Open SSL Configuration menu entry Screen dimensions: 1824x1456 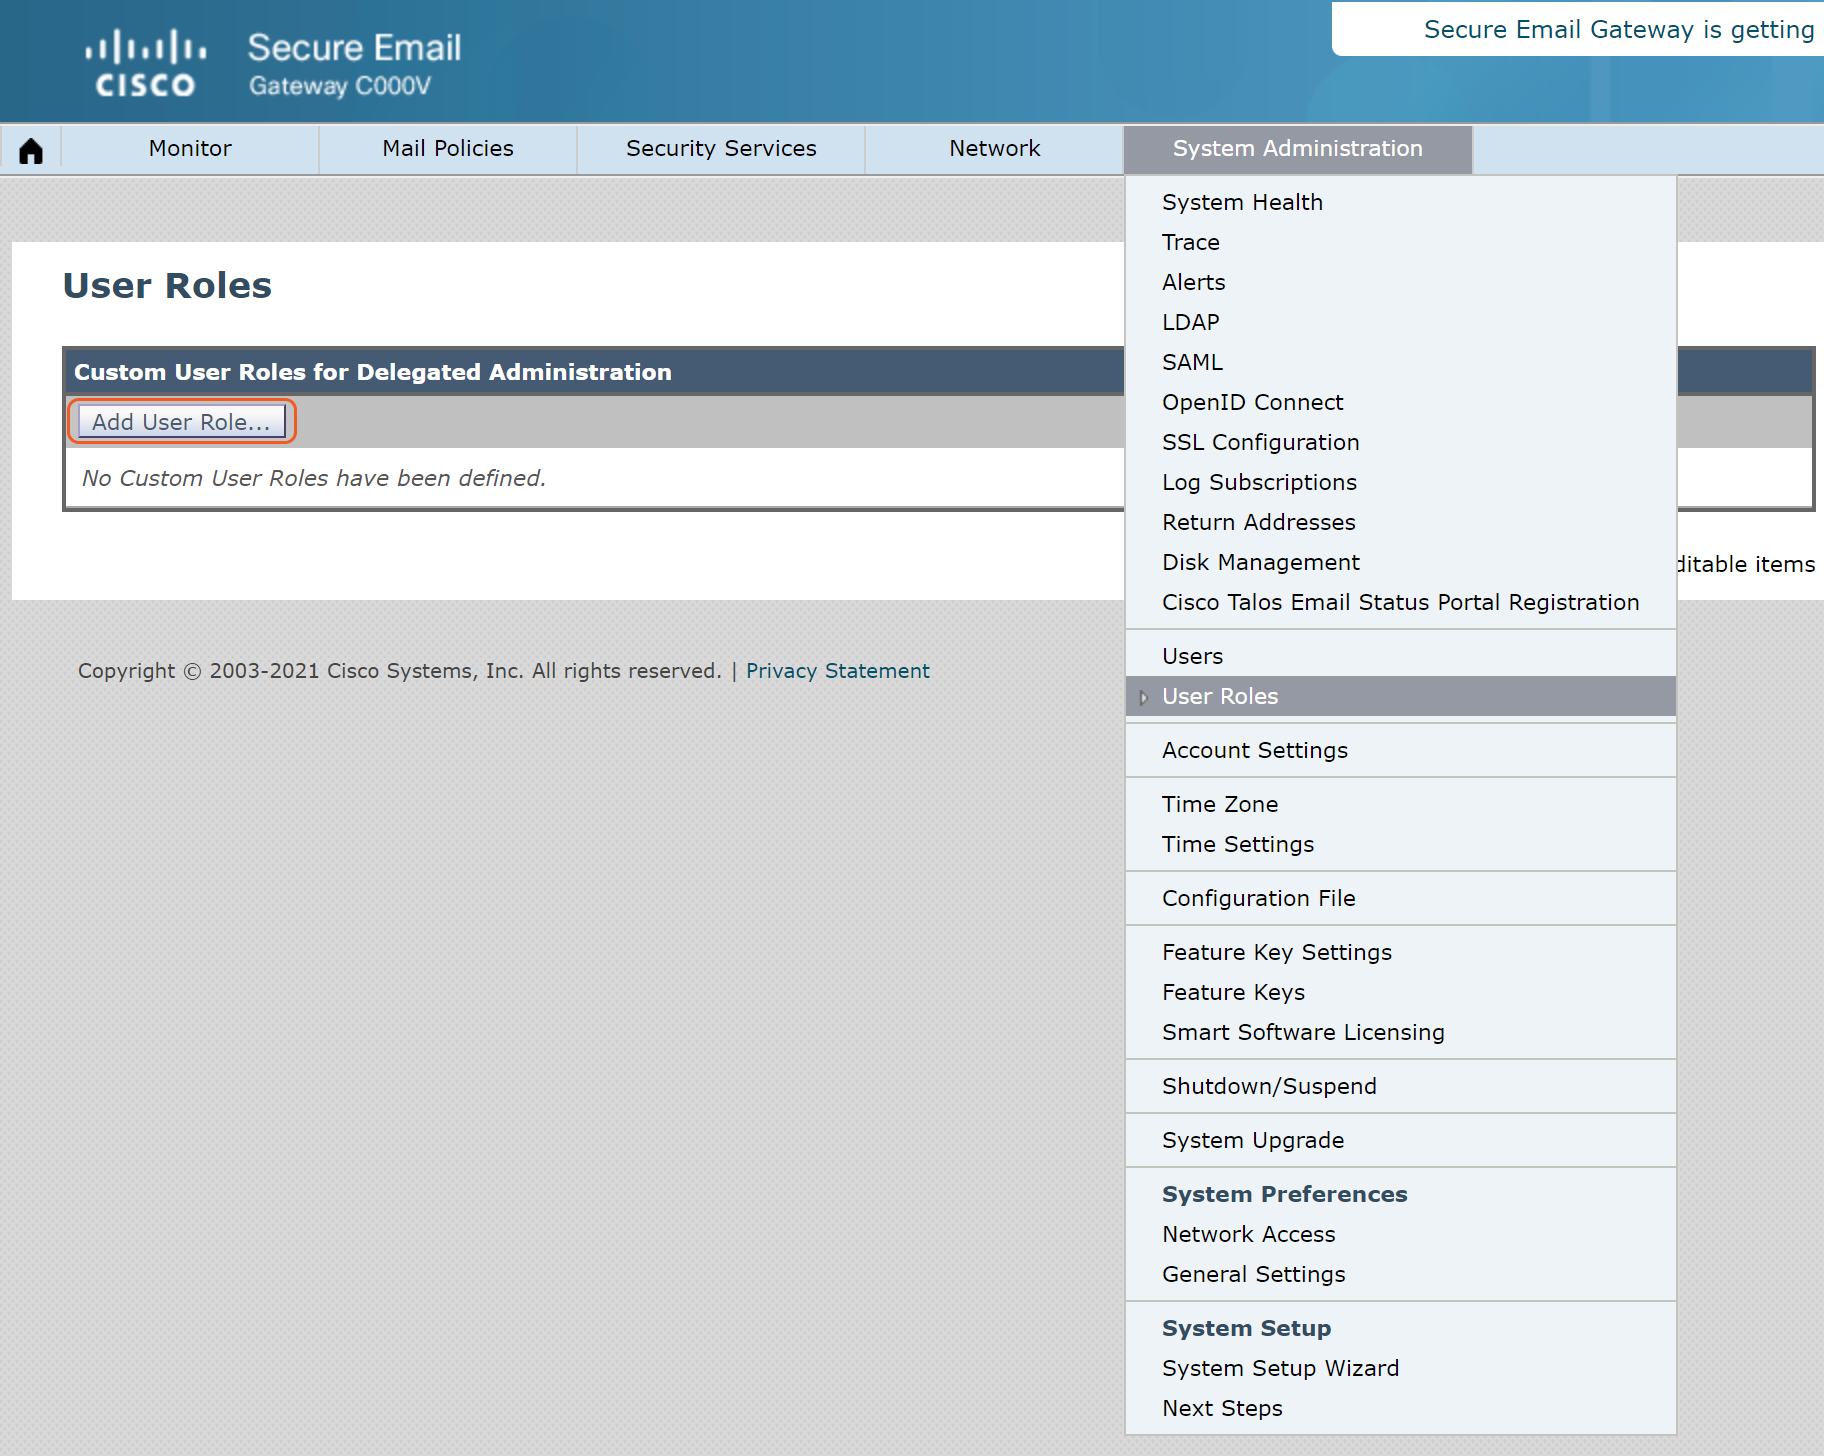[x=1260, y=442]
